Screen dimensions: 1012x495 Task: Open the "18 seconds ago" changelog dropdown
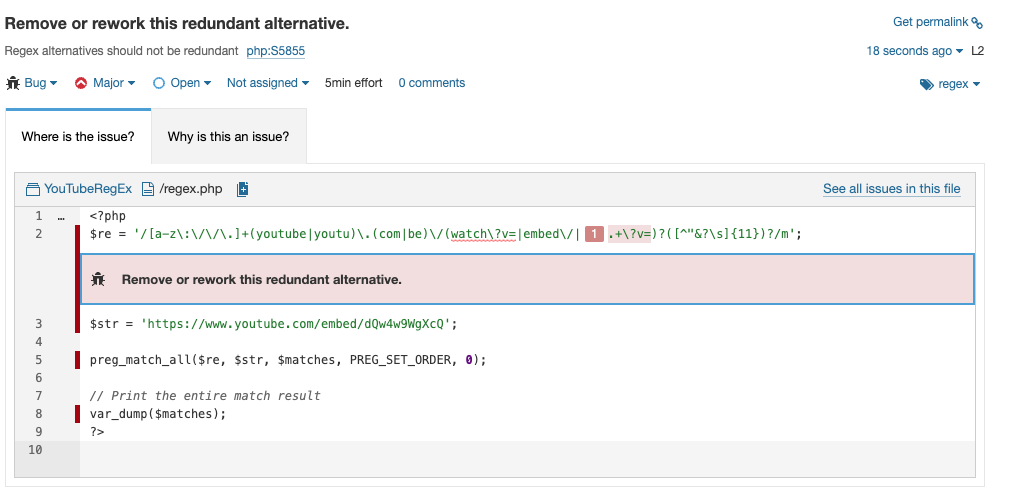point(914,51)
